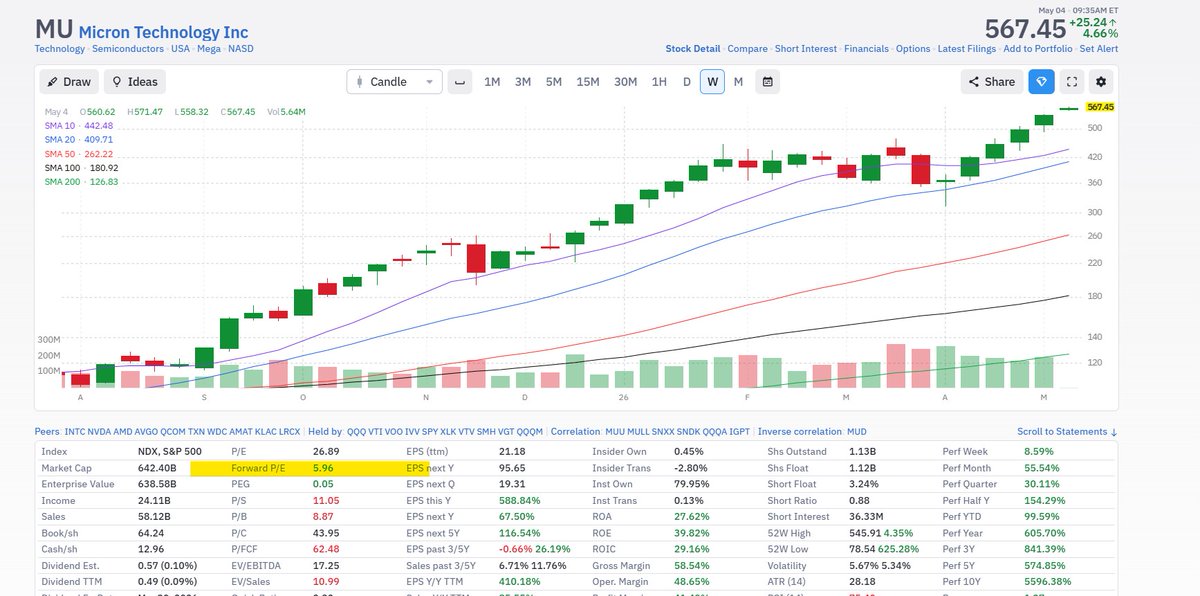Open inverse correlation ticker MUD
1200x596 pixels.
point(857,432)
